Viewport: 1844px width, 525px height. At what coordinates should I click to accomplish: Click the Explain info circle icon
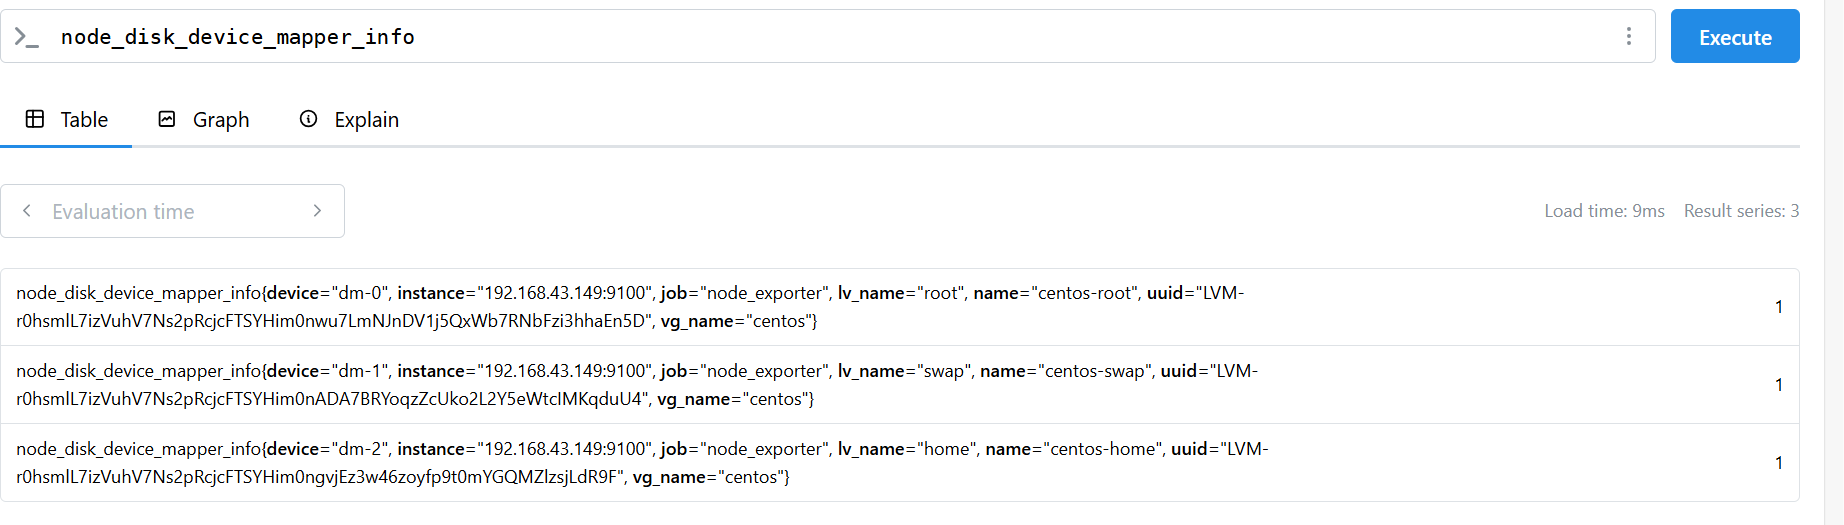(x=309, y=119)
